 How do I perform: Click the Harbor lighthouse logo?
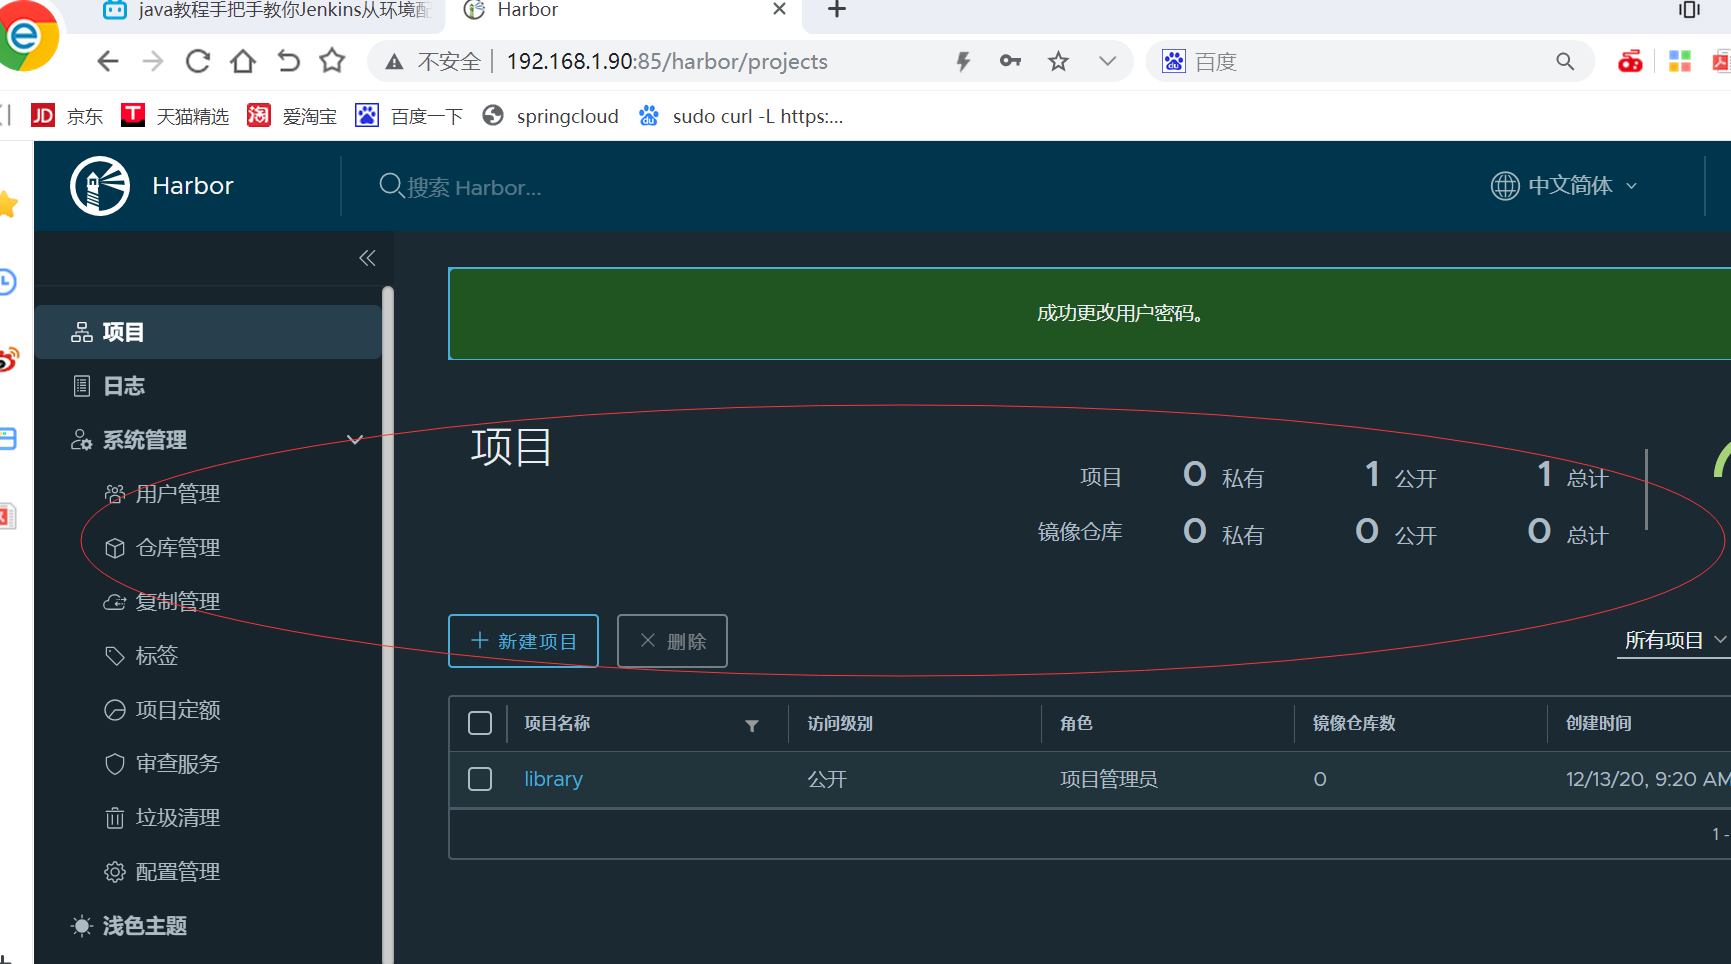[100, 186]
